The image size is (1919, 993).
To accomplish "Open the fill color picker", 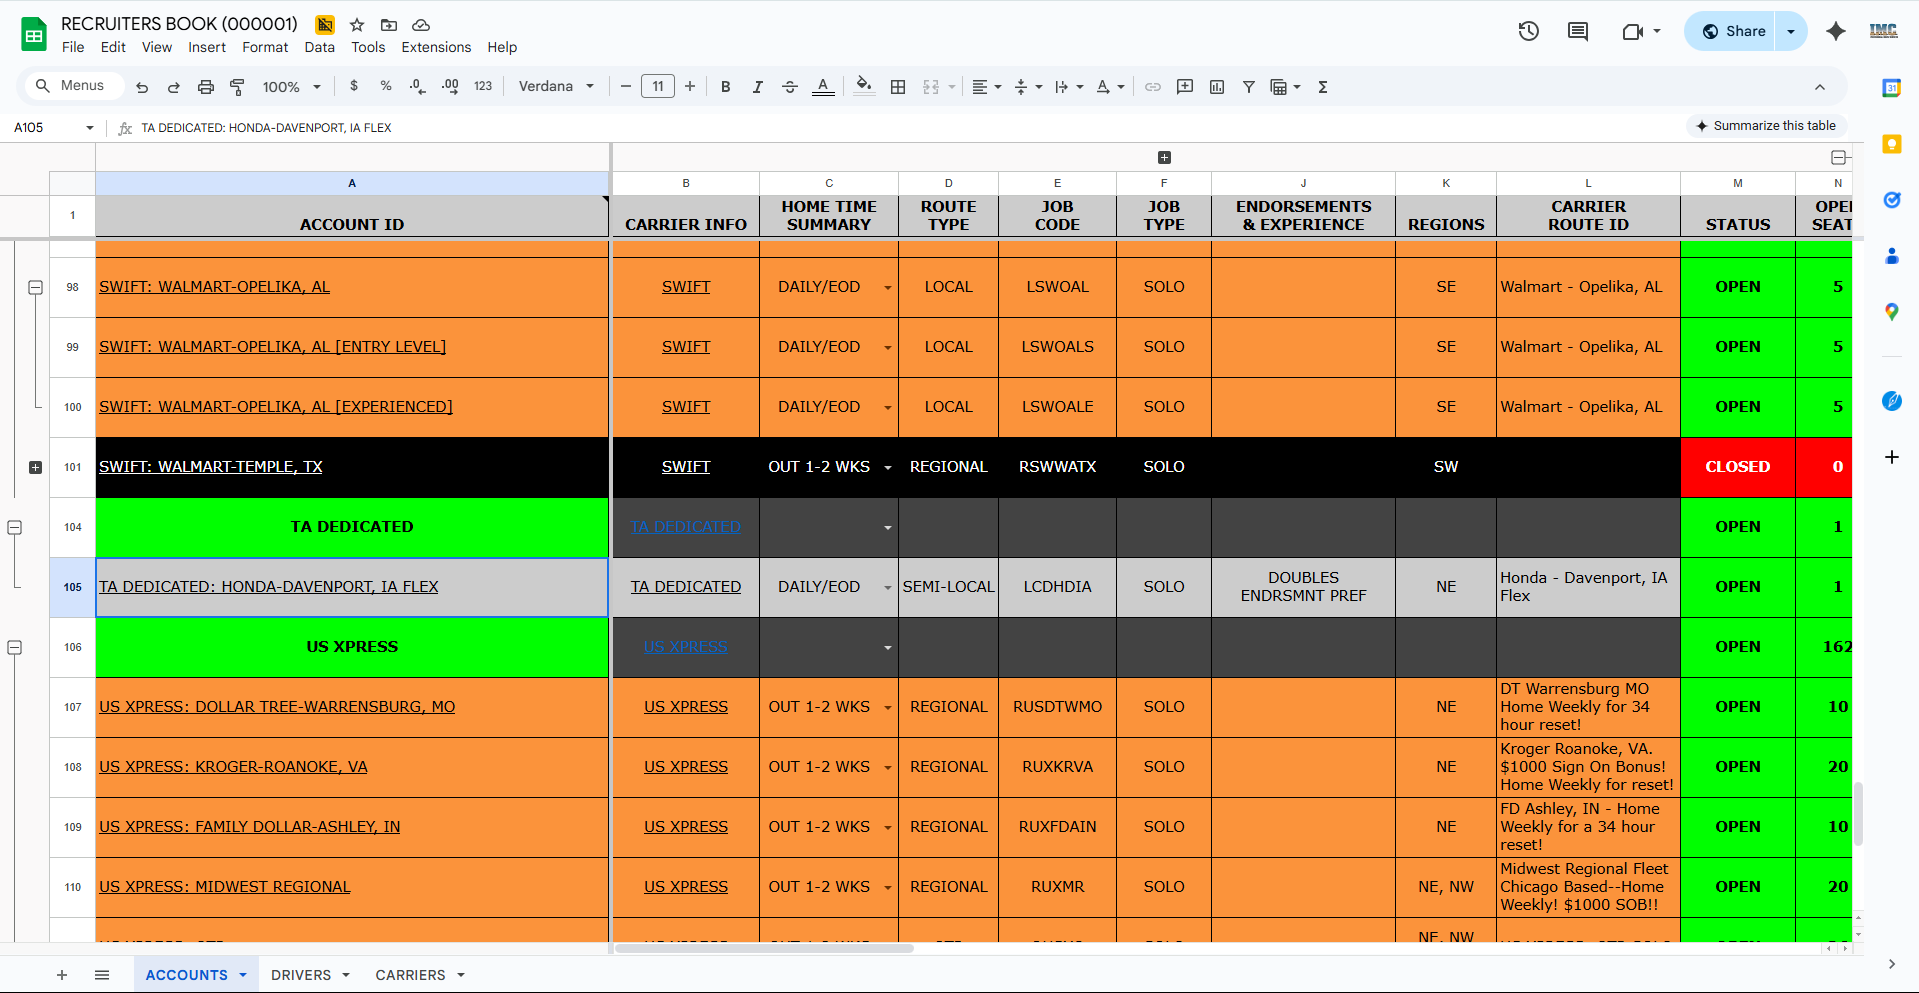I will [x=864, y=86].
